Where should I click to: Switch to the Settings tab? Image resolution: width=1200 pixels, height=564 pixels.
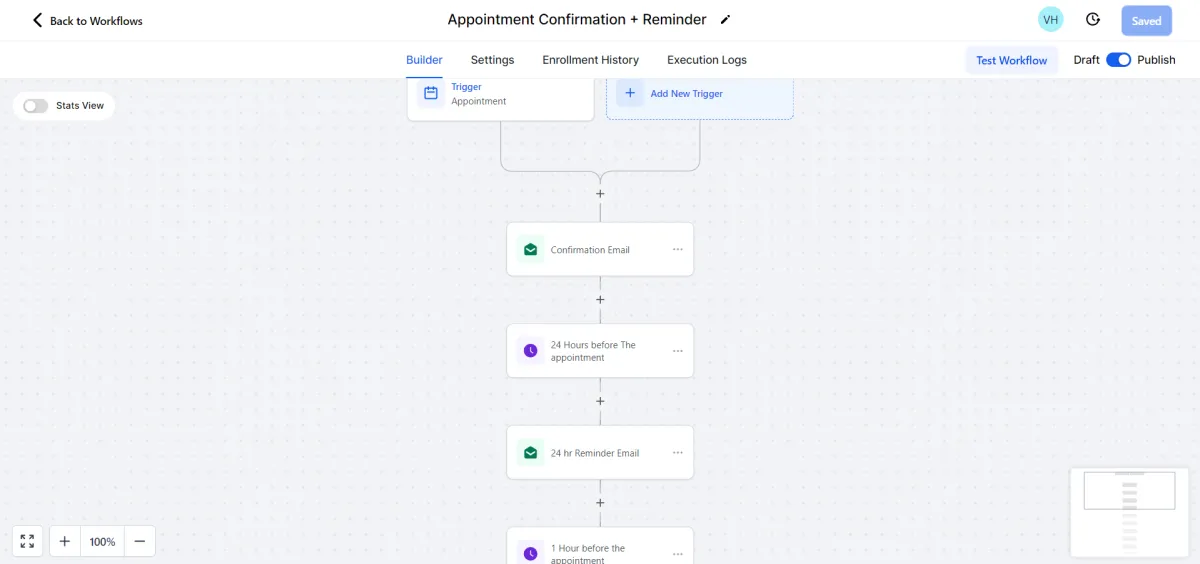point(492,60)
